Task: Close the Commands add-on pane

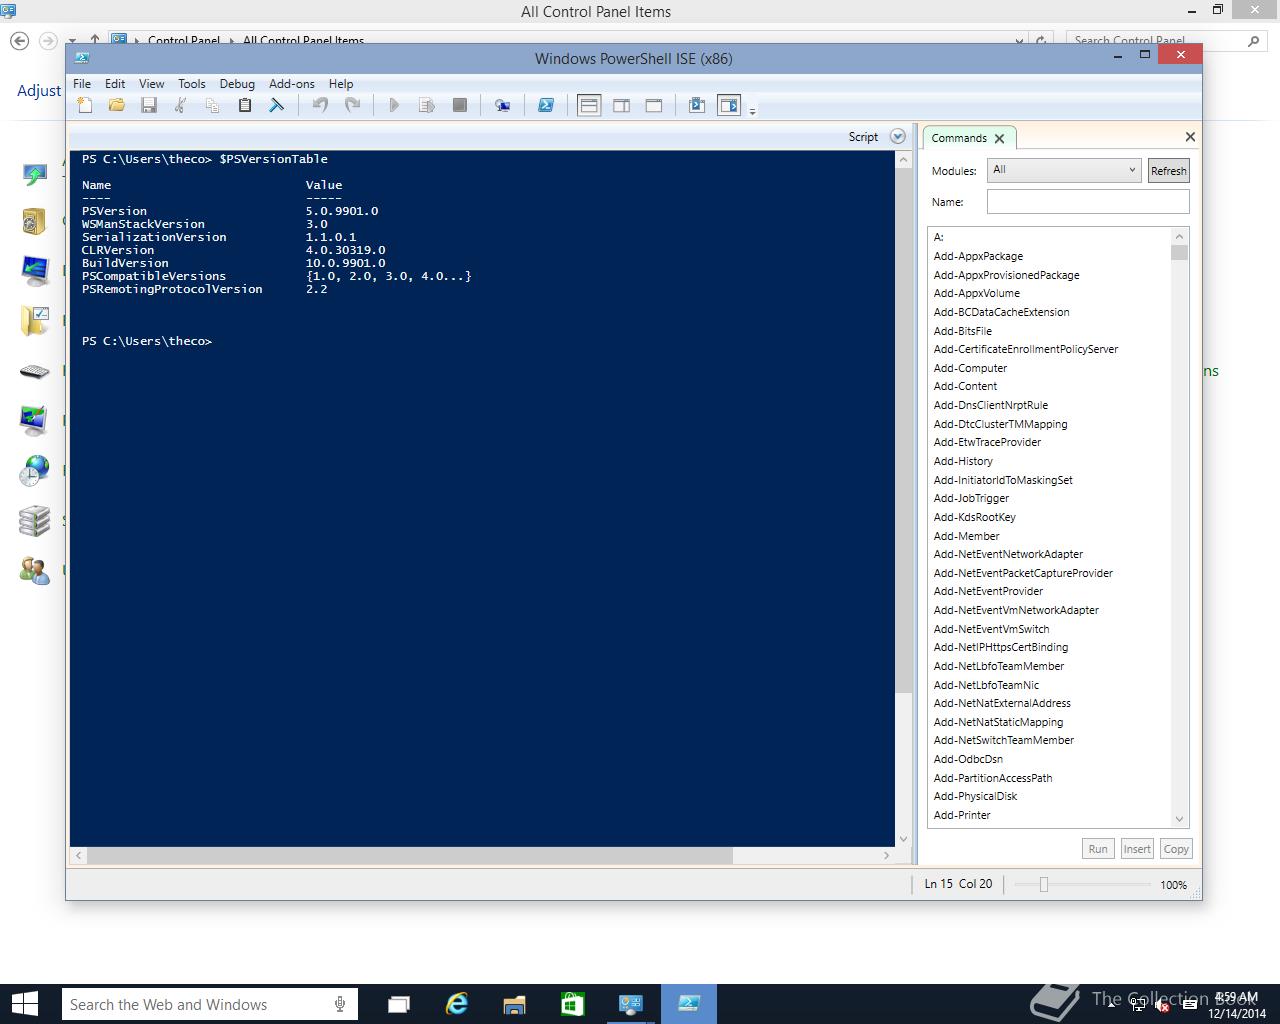Action: (1190, 137)
